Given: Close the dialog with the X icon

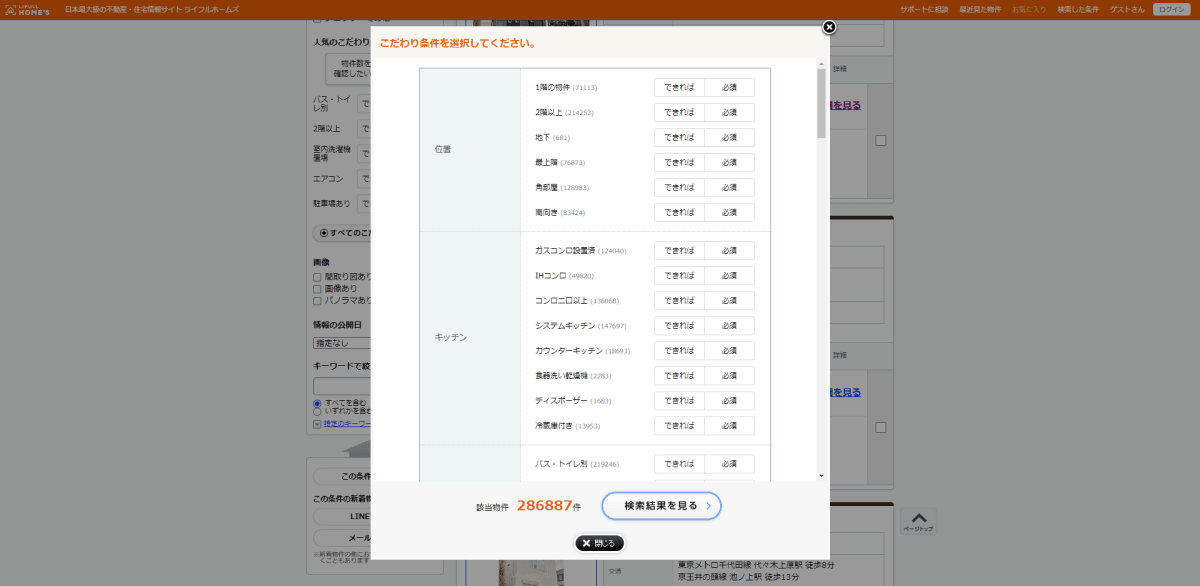Looking at the screenshot, I should pos(829,27).
